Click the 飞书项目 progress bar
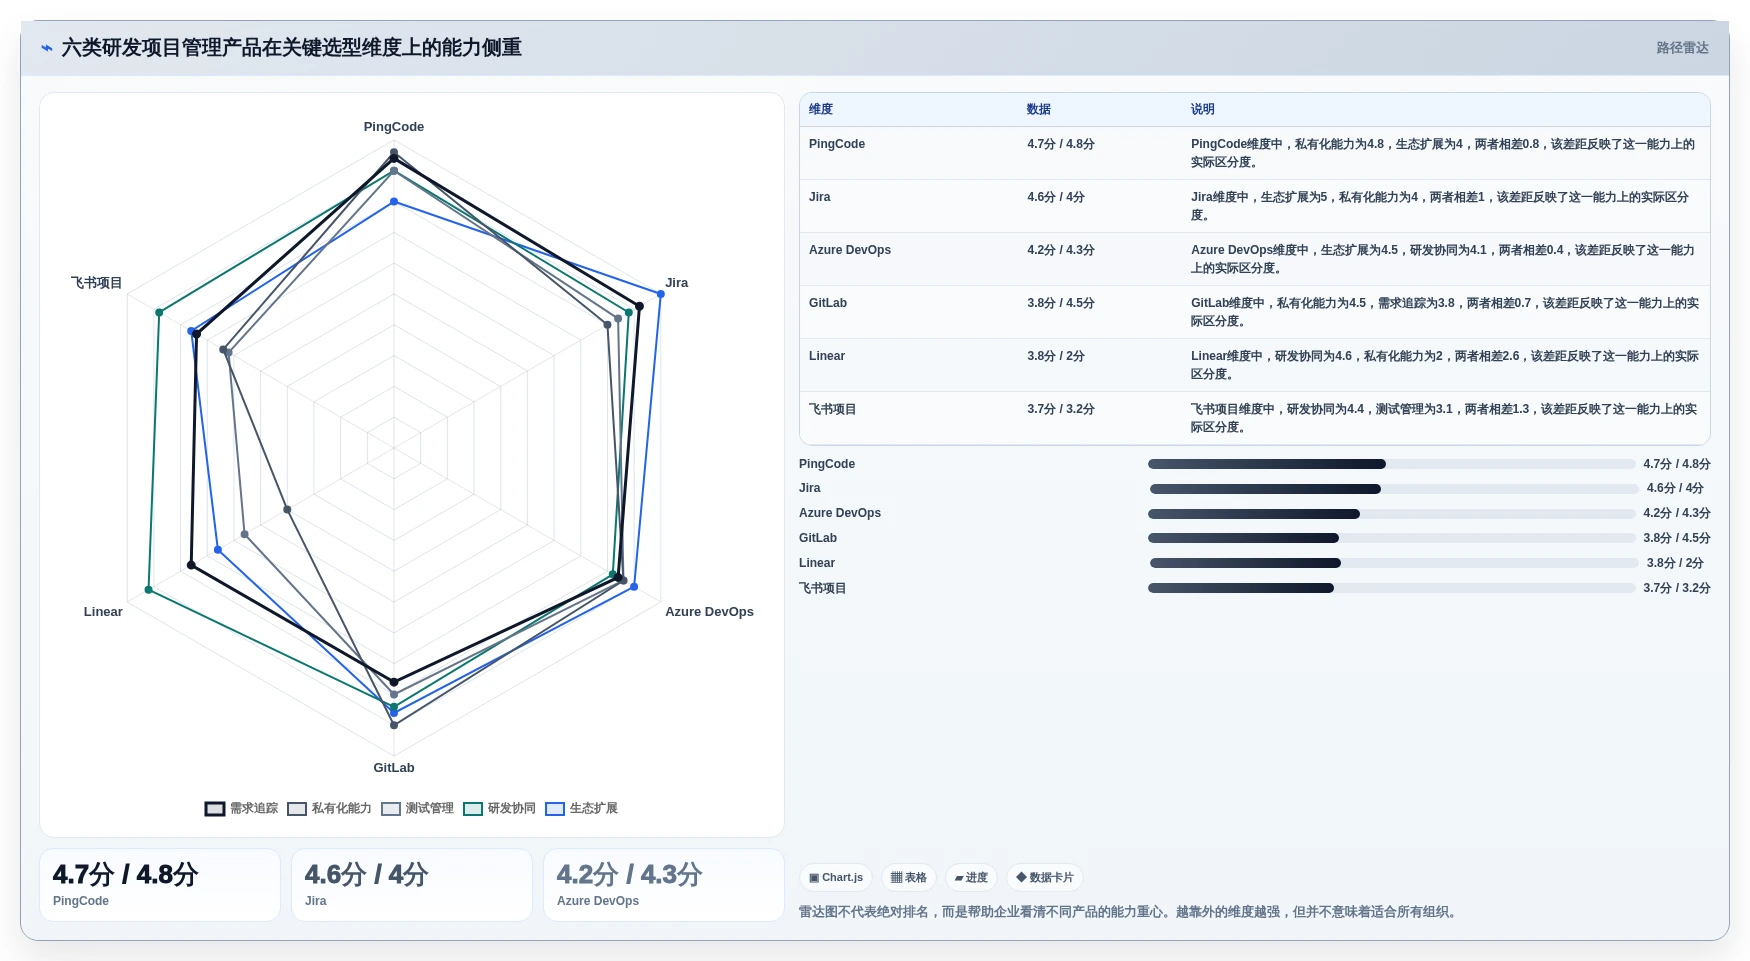Viewport: 1750px width, 961px height. [1392, 588]
